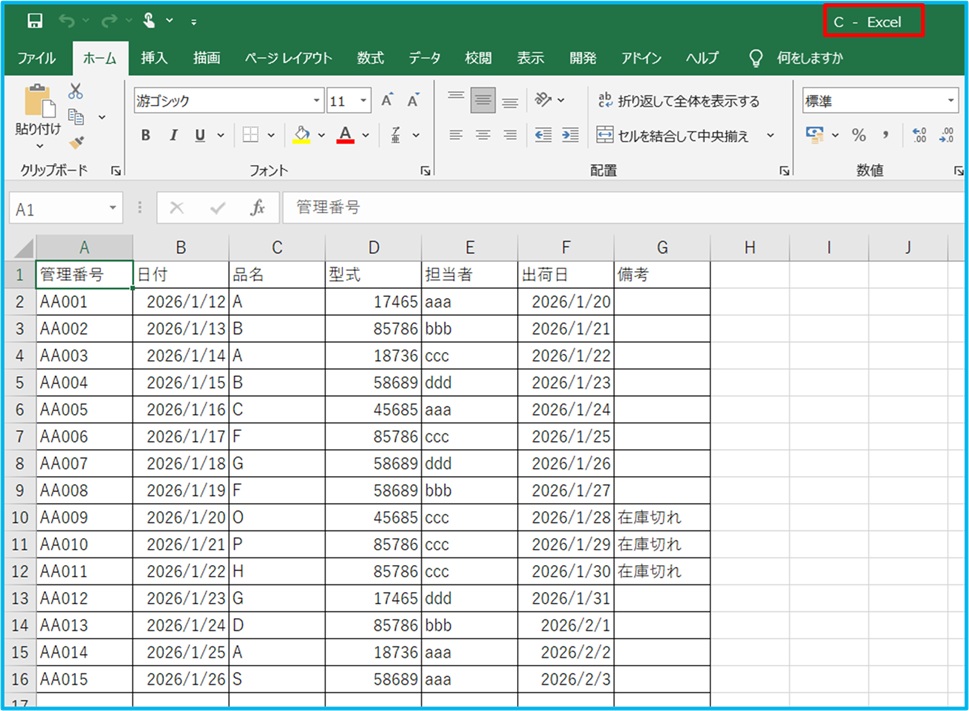Open the データ ribbon tab
The width and height of the screenshot is (969, 711).
pyautogui.click(x=424, y=58)
